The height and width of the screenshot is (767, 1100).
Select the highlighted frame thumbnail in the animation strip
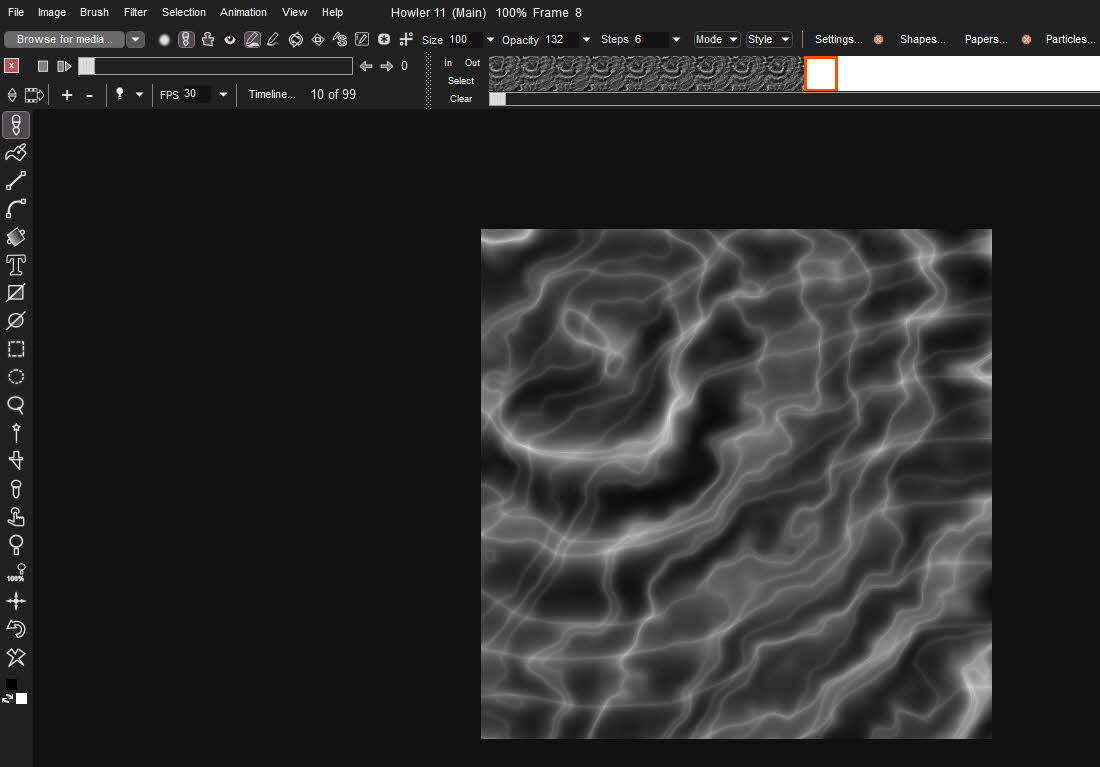click(x=820, y=73)
